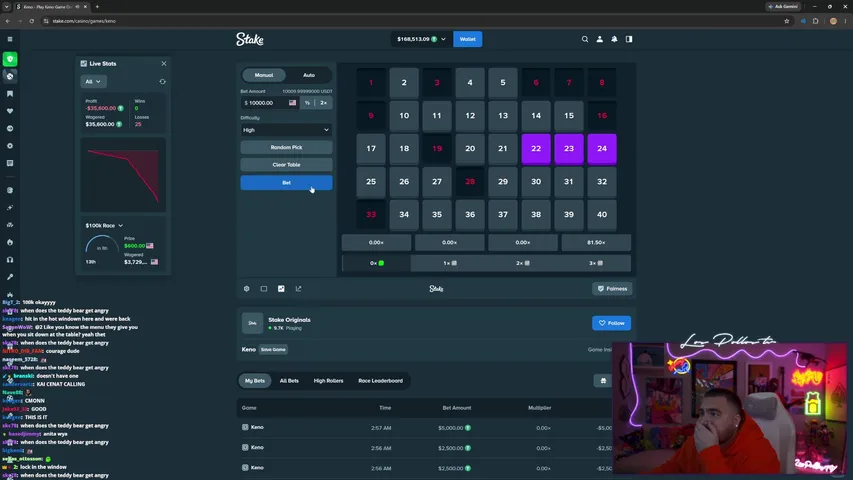Click the blue Bet button

[286, 183]
